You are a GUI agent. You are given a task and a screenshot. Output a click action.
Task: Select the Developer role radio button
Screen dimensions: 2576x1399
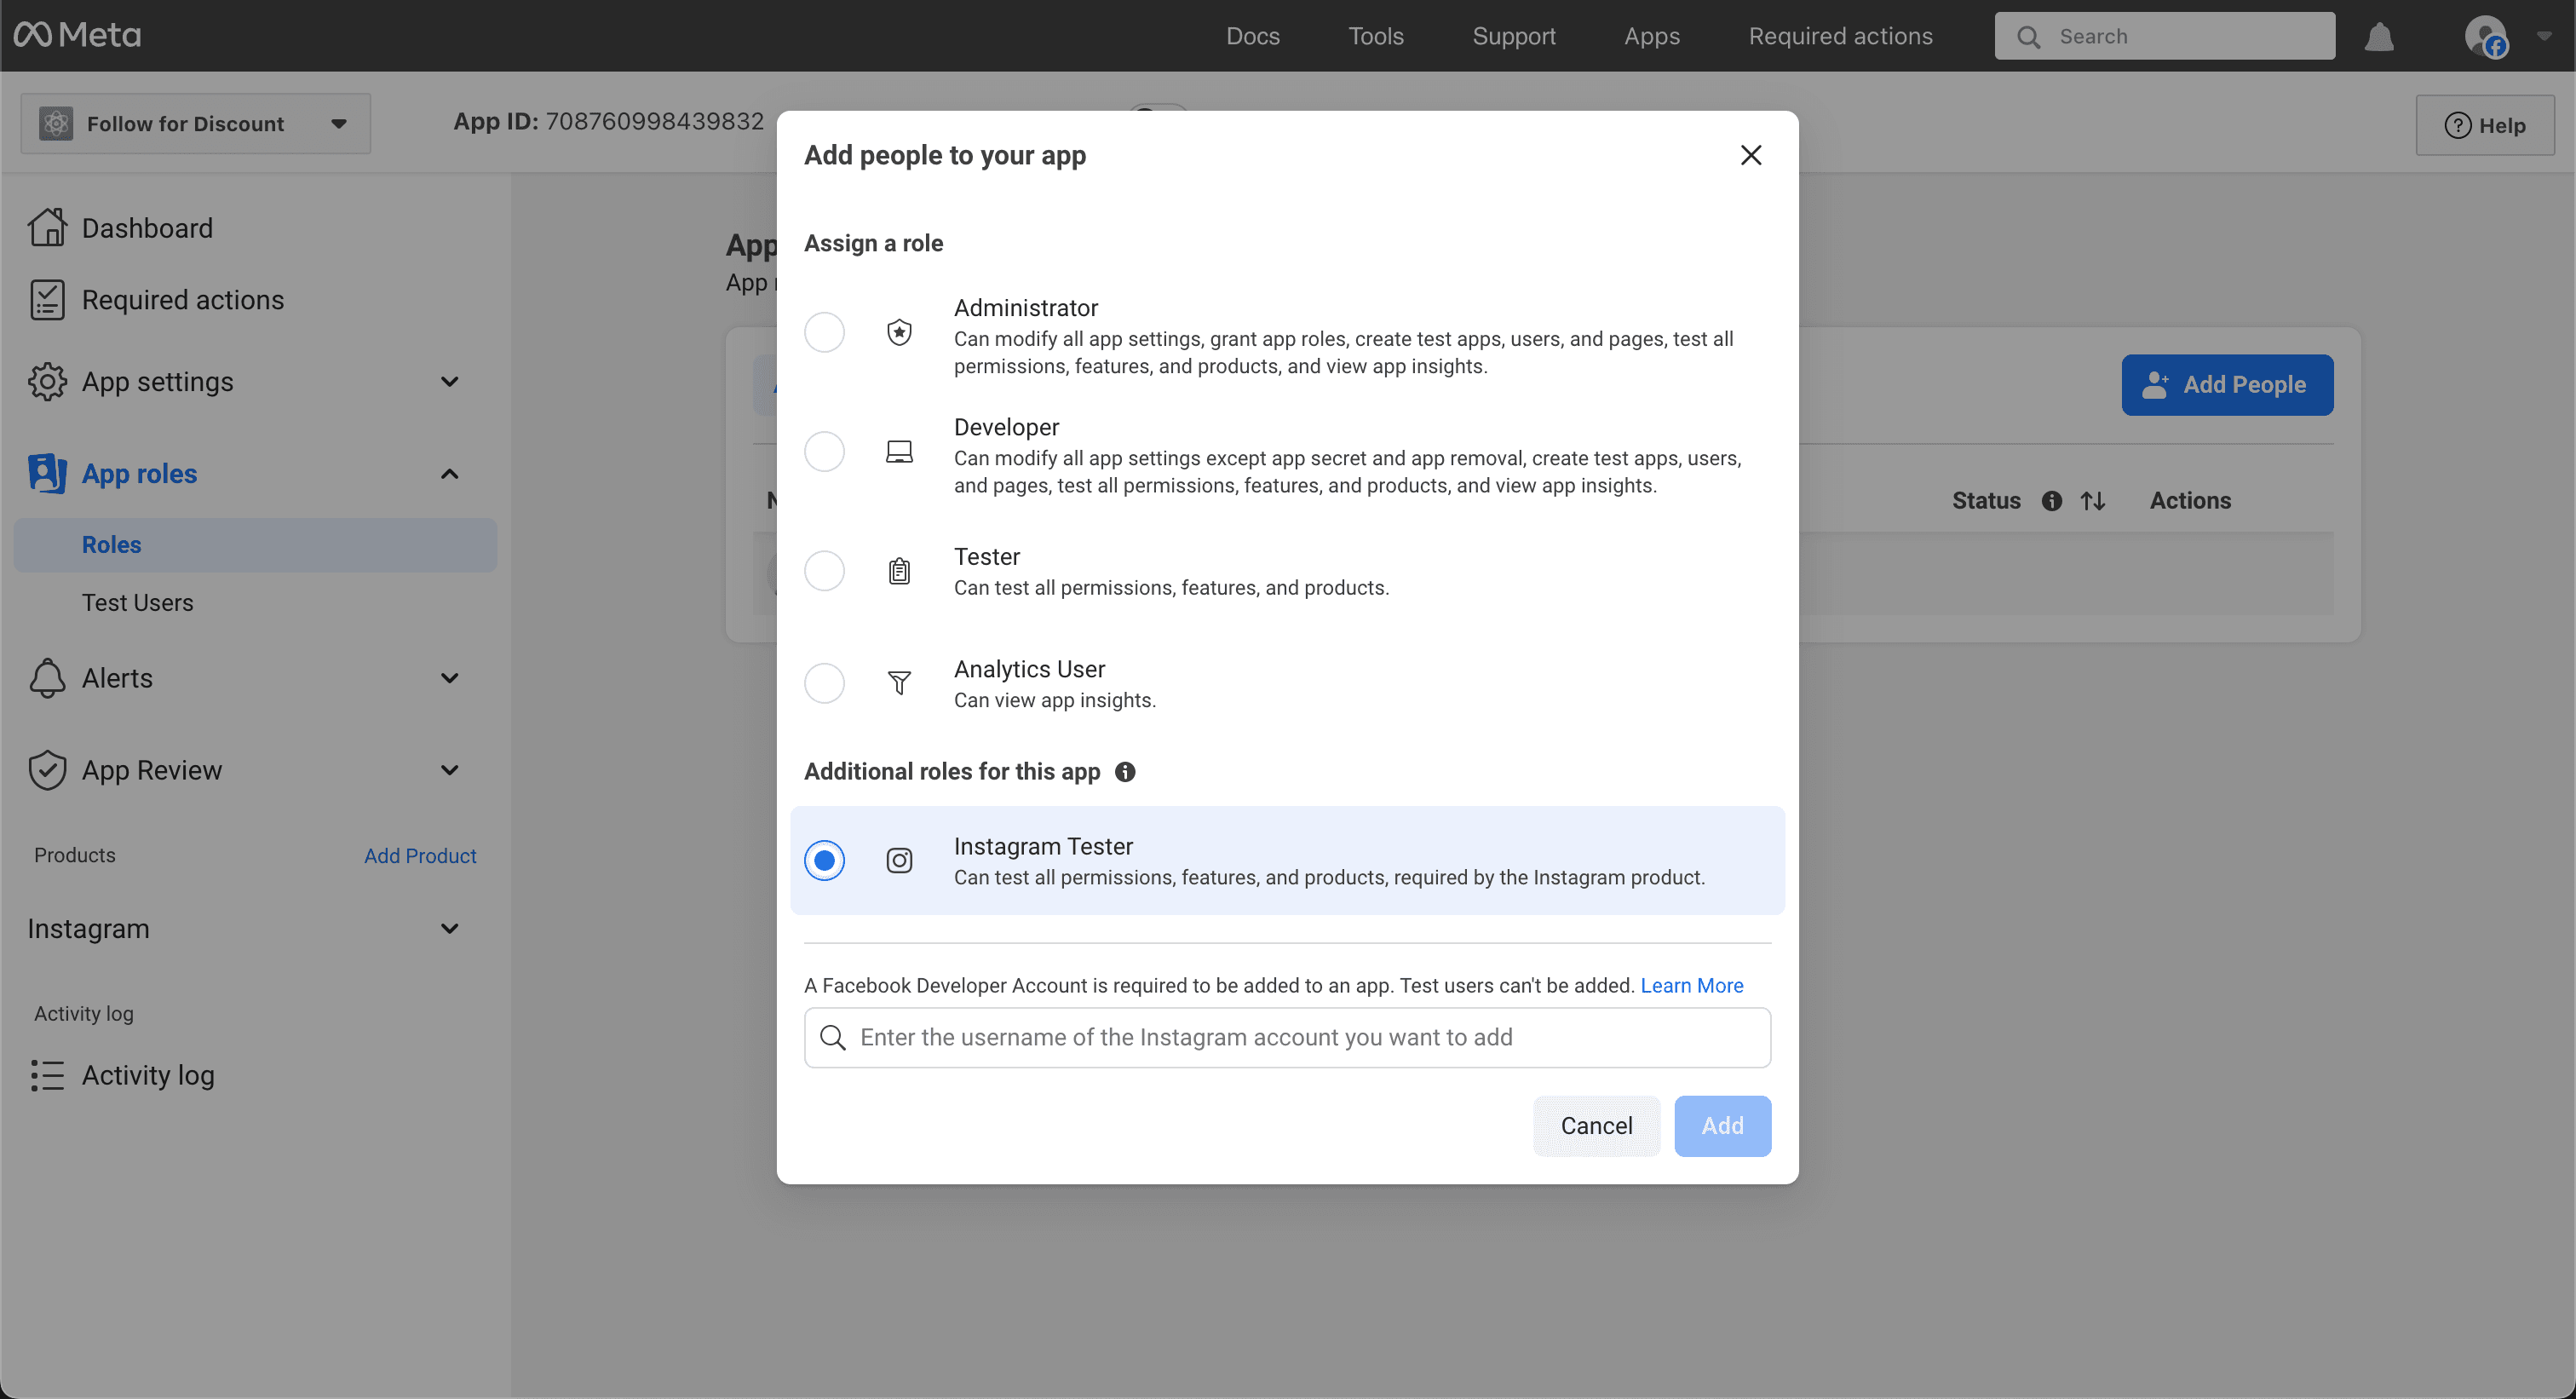click(824, 452)
